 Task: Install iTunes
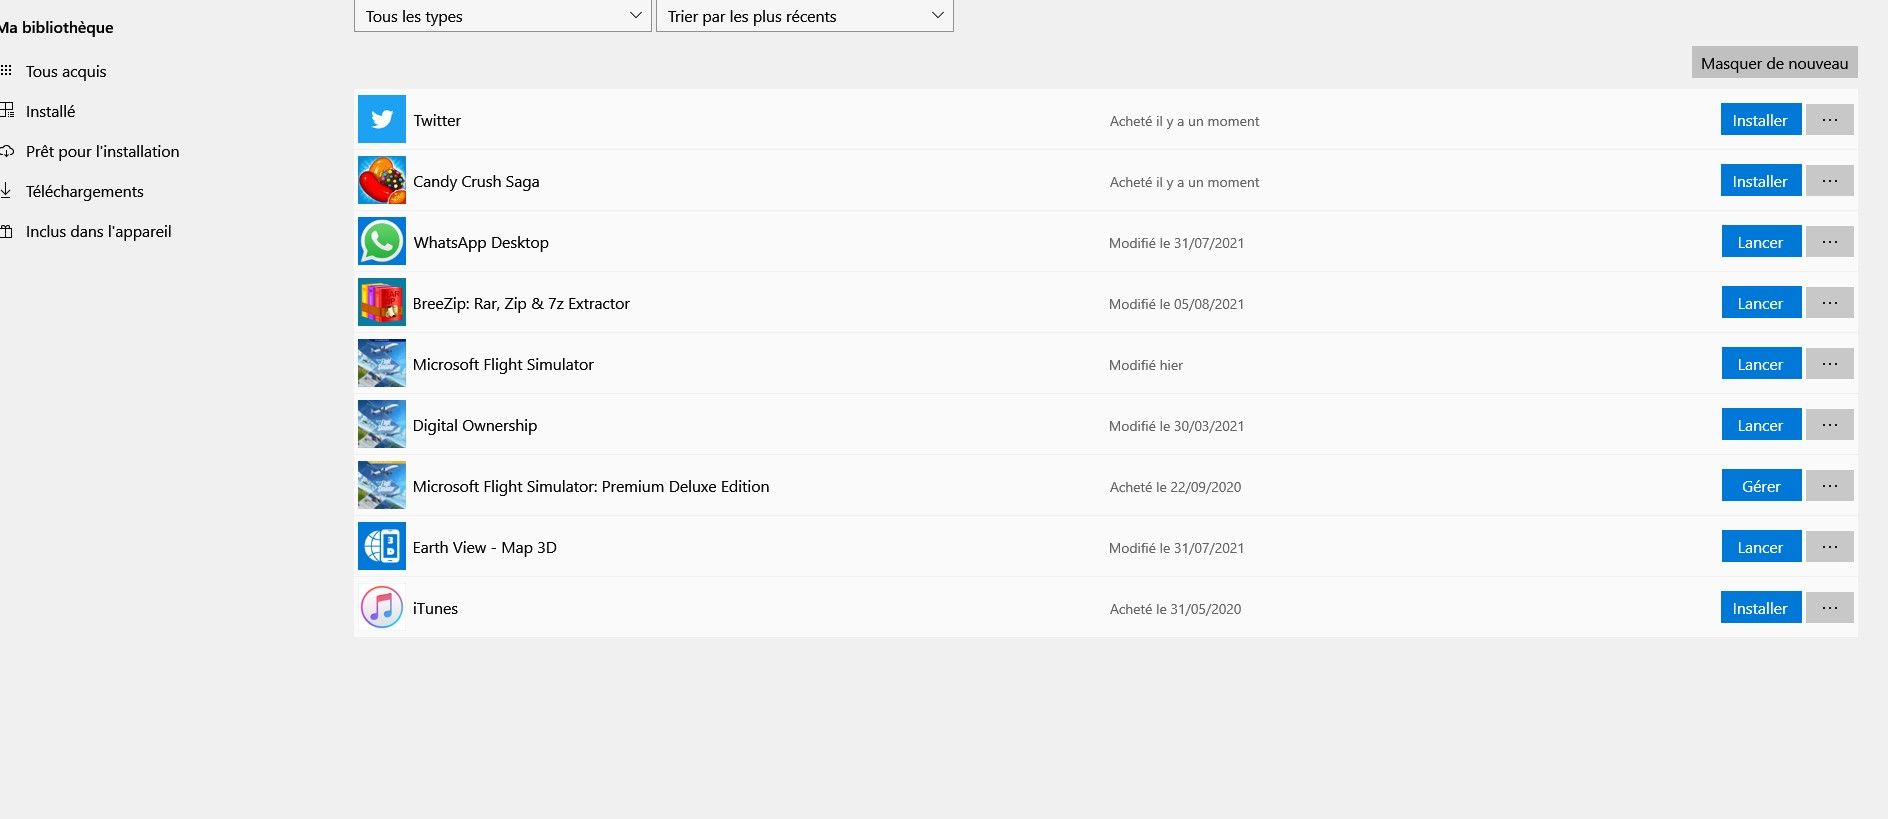coord(1761,608)
